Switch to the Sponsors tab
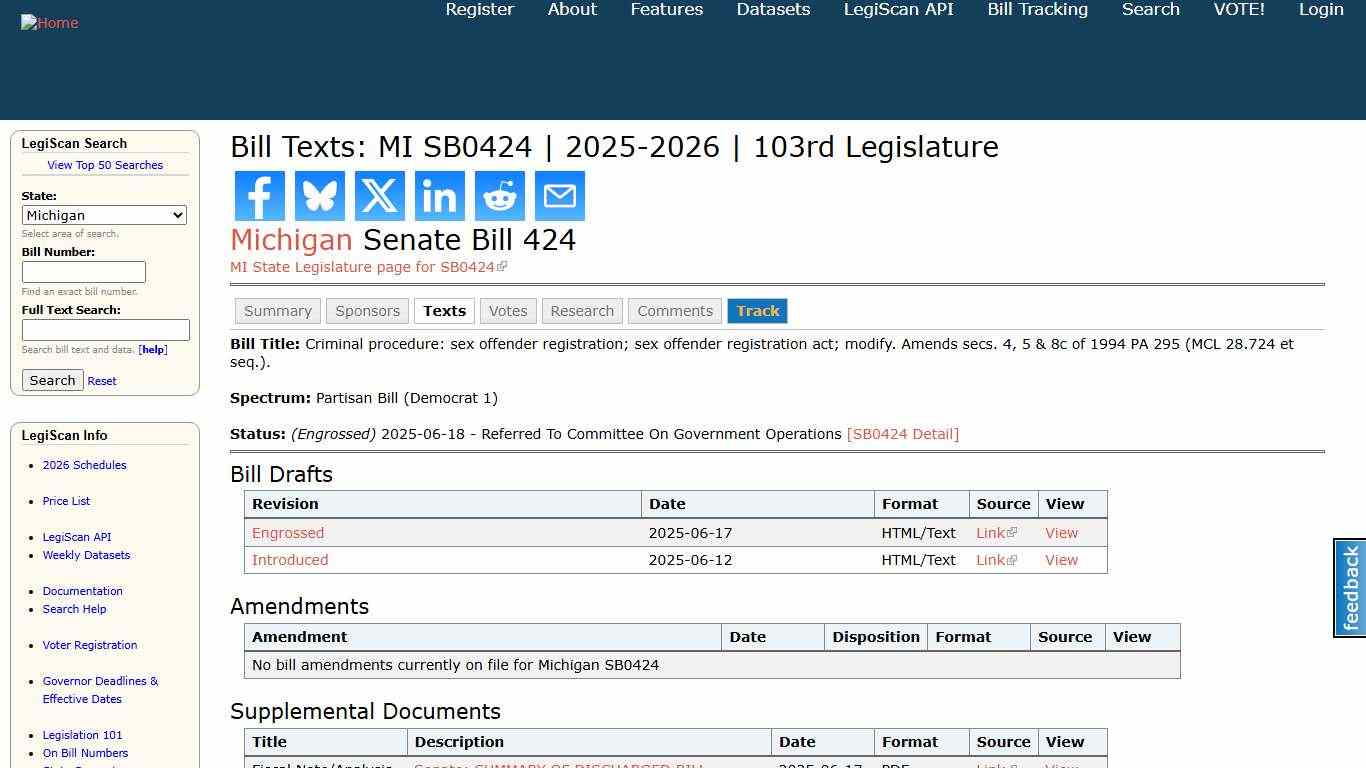1366x768 pixels. pos(367,311)
